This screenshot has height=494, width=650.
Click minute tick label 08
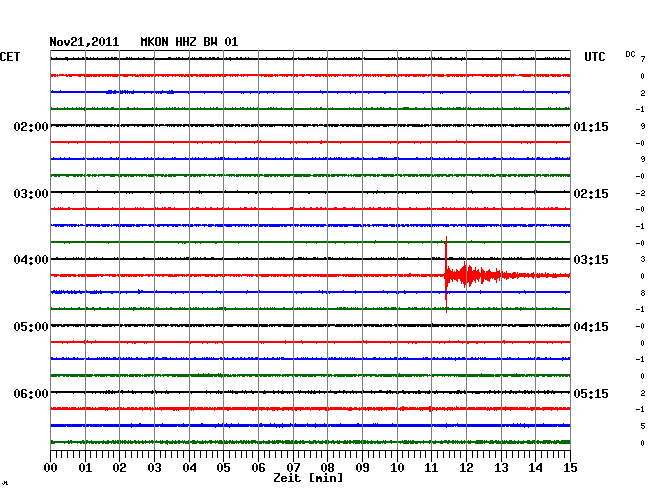coord(327,468)
